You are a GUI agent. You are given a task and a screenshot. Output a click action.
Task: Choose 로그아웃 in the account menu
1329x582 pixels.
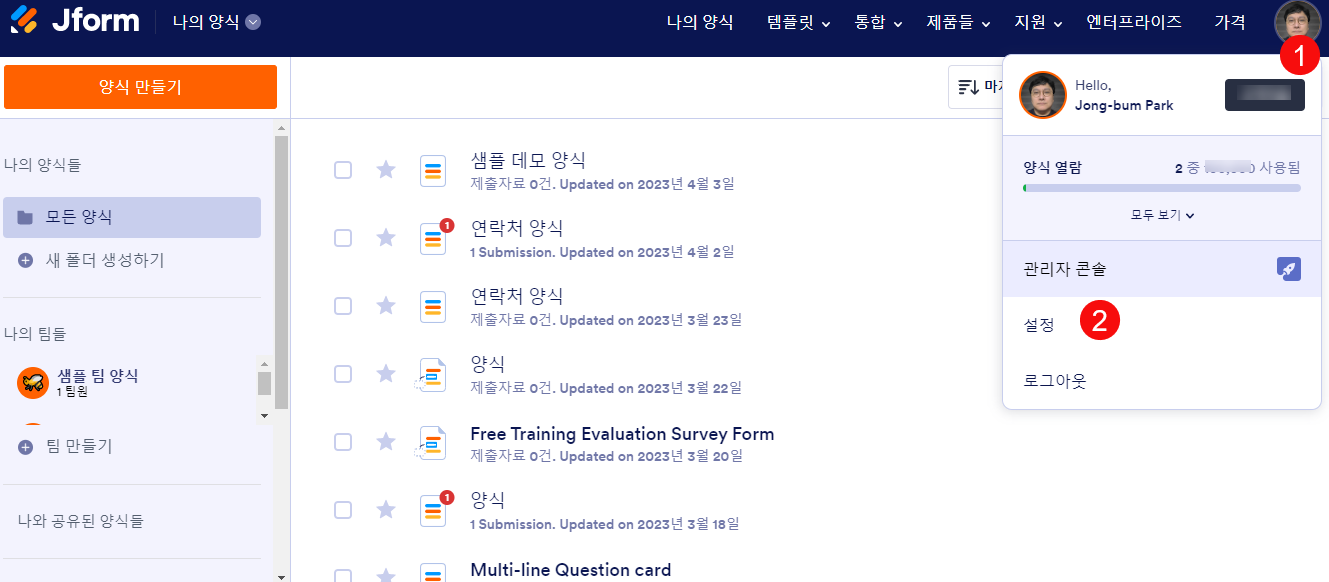[1162, 381]
